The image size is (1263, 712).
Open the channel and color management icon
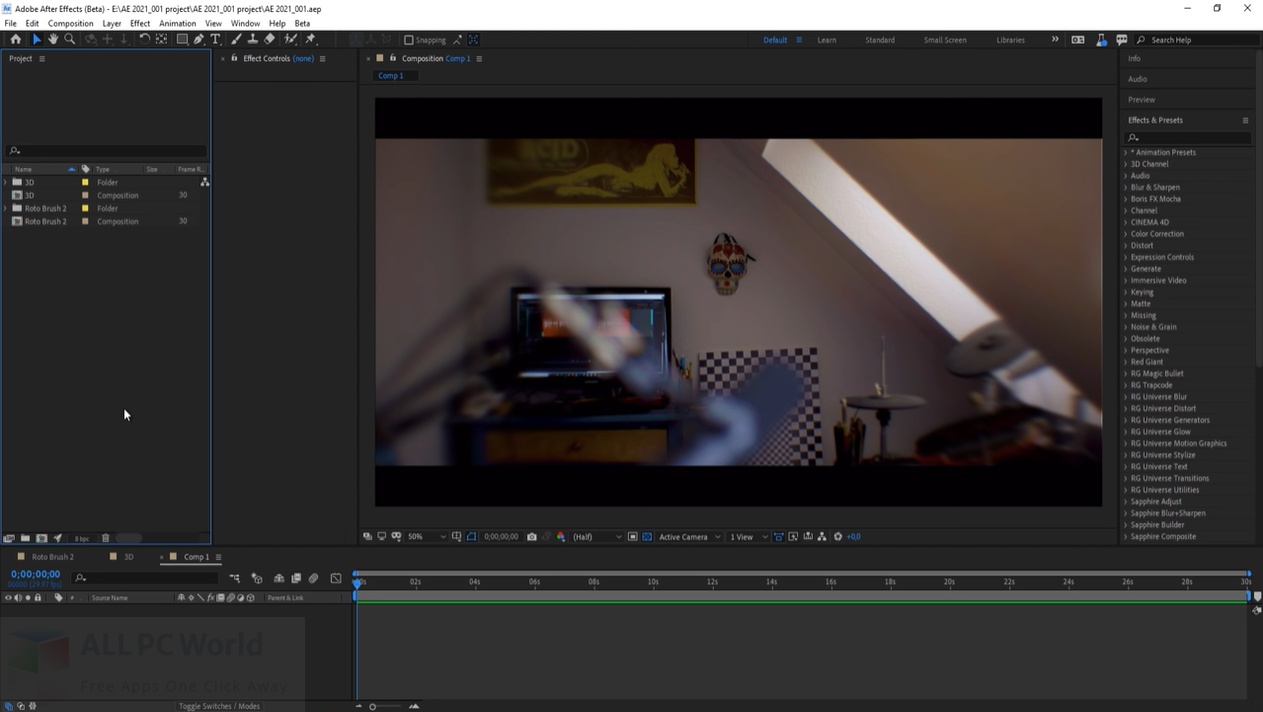(561, 537)
